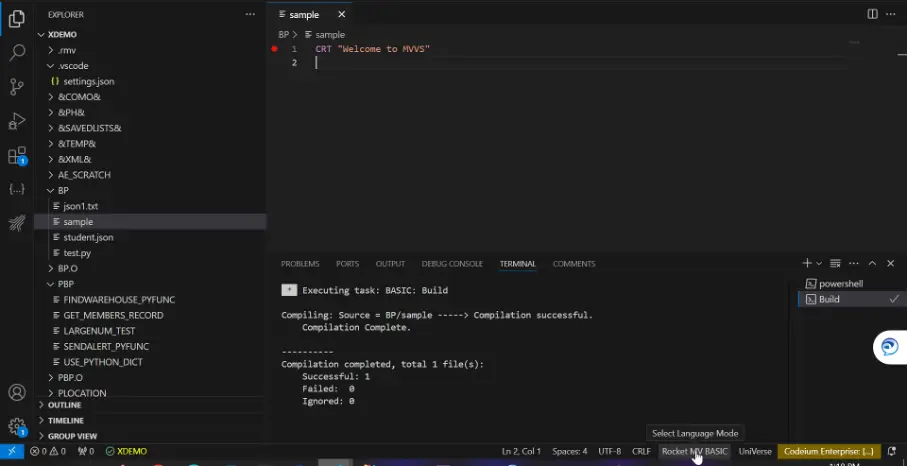Open the Source Control view
Viewport: 908px width, 466px height.
click(x=17, y=86)
